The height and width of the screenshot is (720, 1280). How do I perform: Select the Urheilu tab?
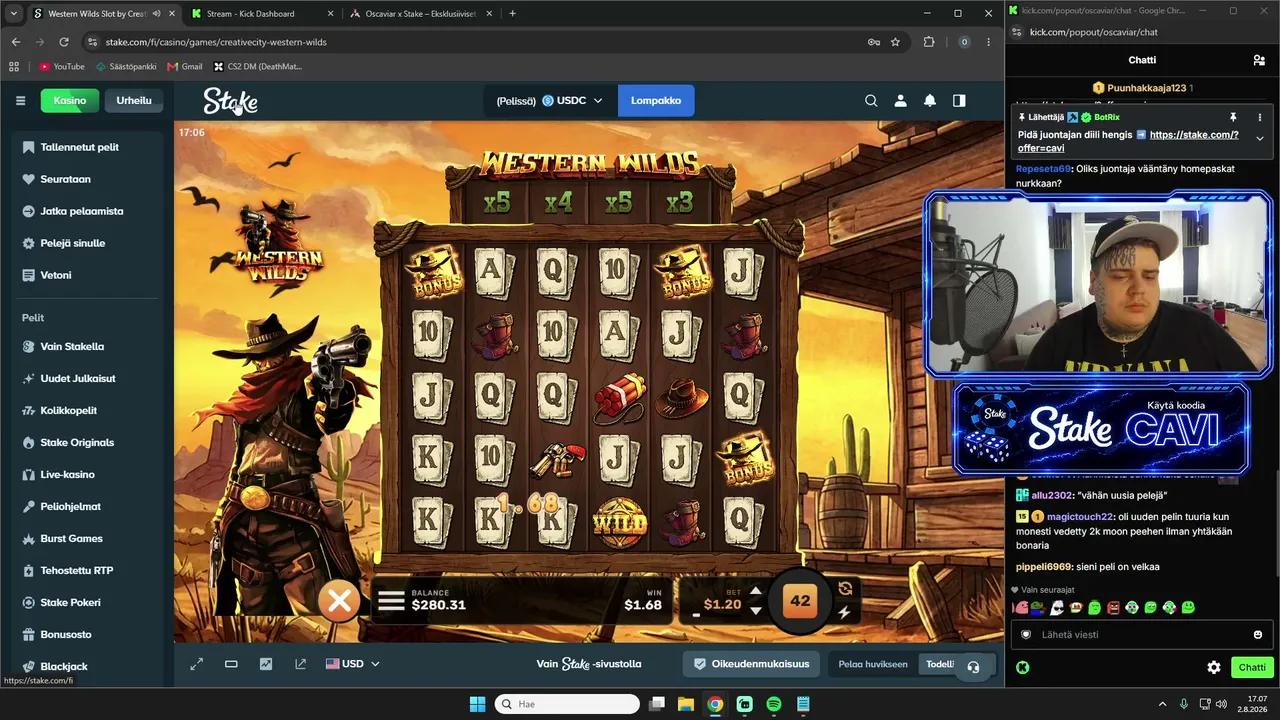pos(134,100)
